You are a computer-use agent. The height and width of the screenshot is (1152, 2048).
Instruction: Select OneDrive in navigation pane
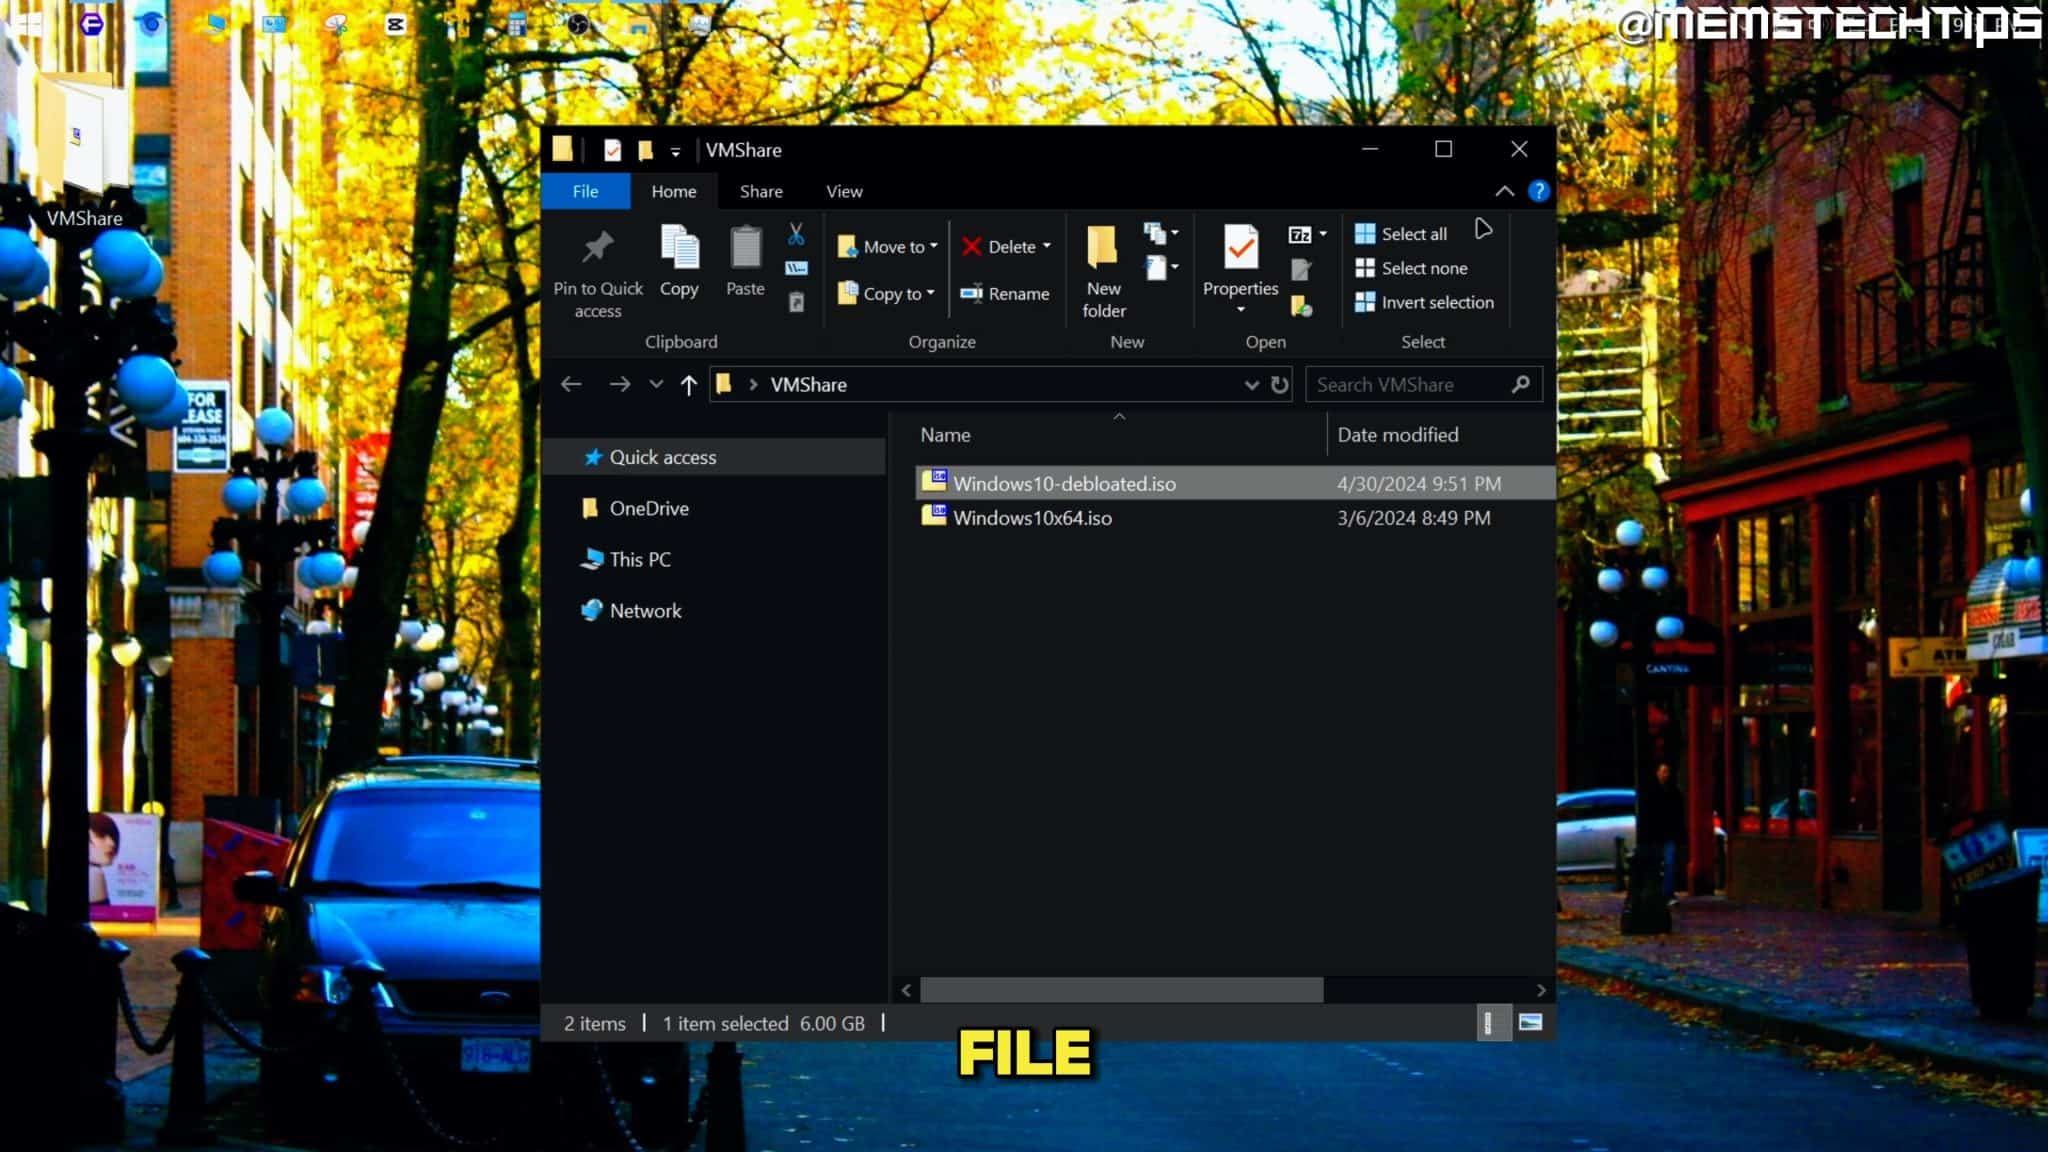(x=649, y=508)
